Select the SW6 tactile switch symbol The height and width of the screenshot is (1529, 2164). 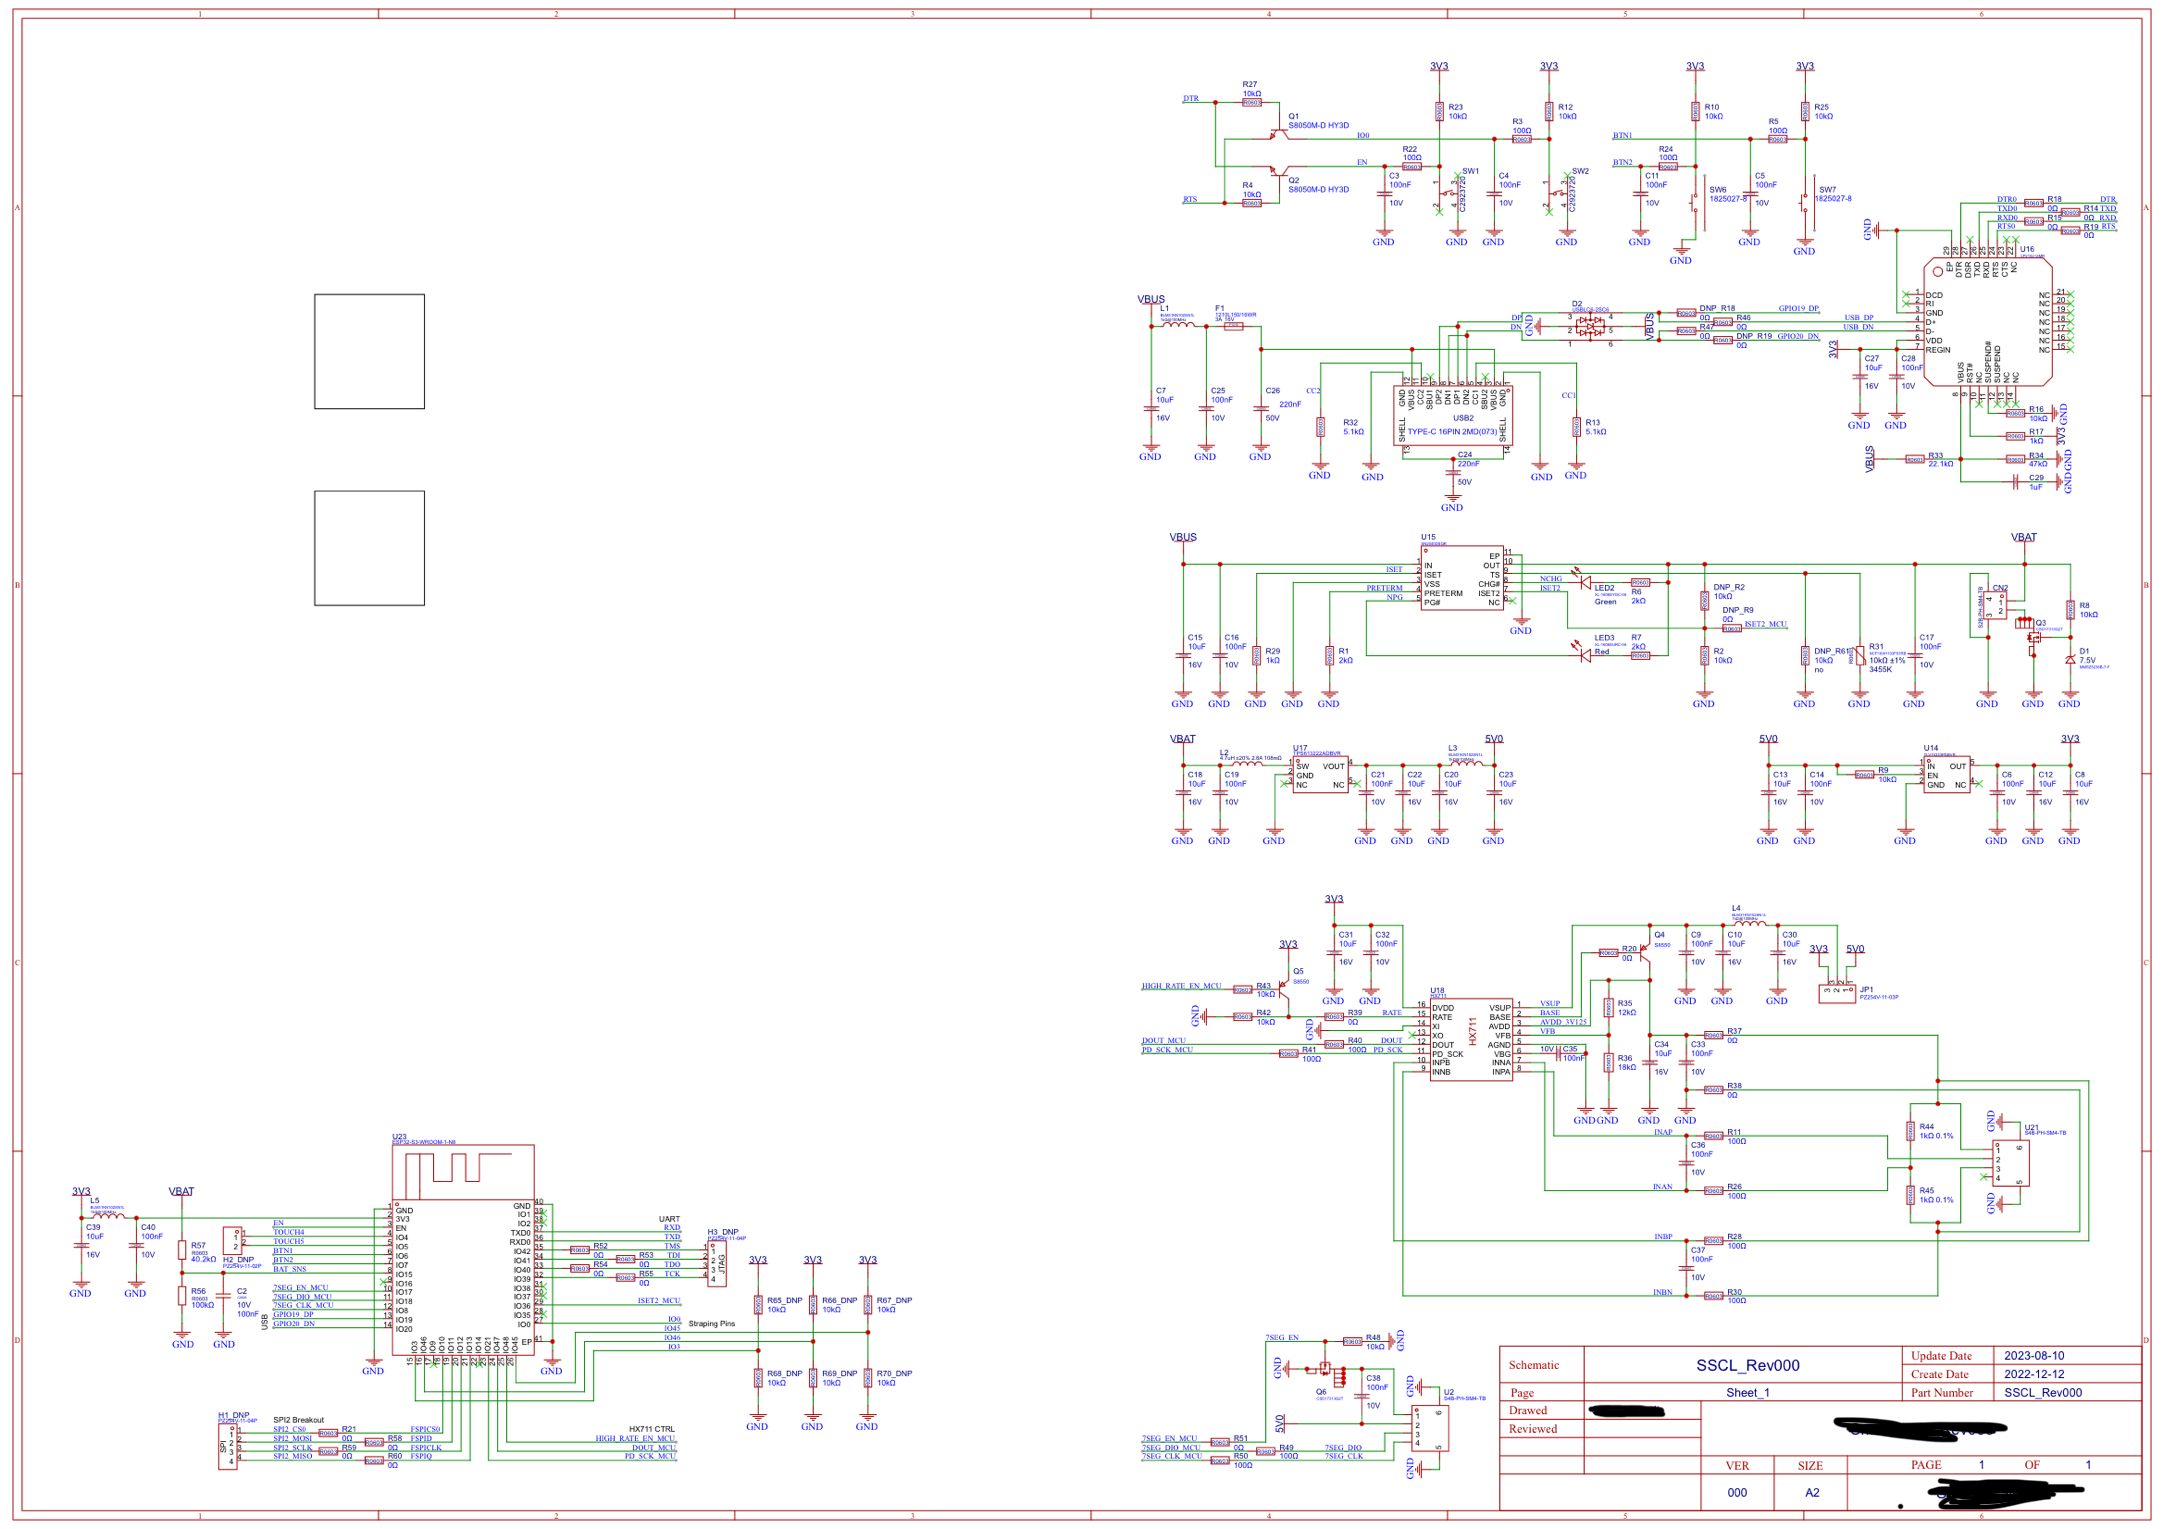pos(1695,203)
